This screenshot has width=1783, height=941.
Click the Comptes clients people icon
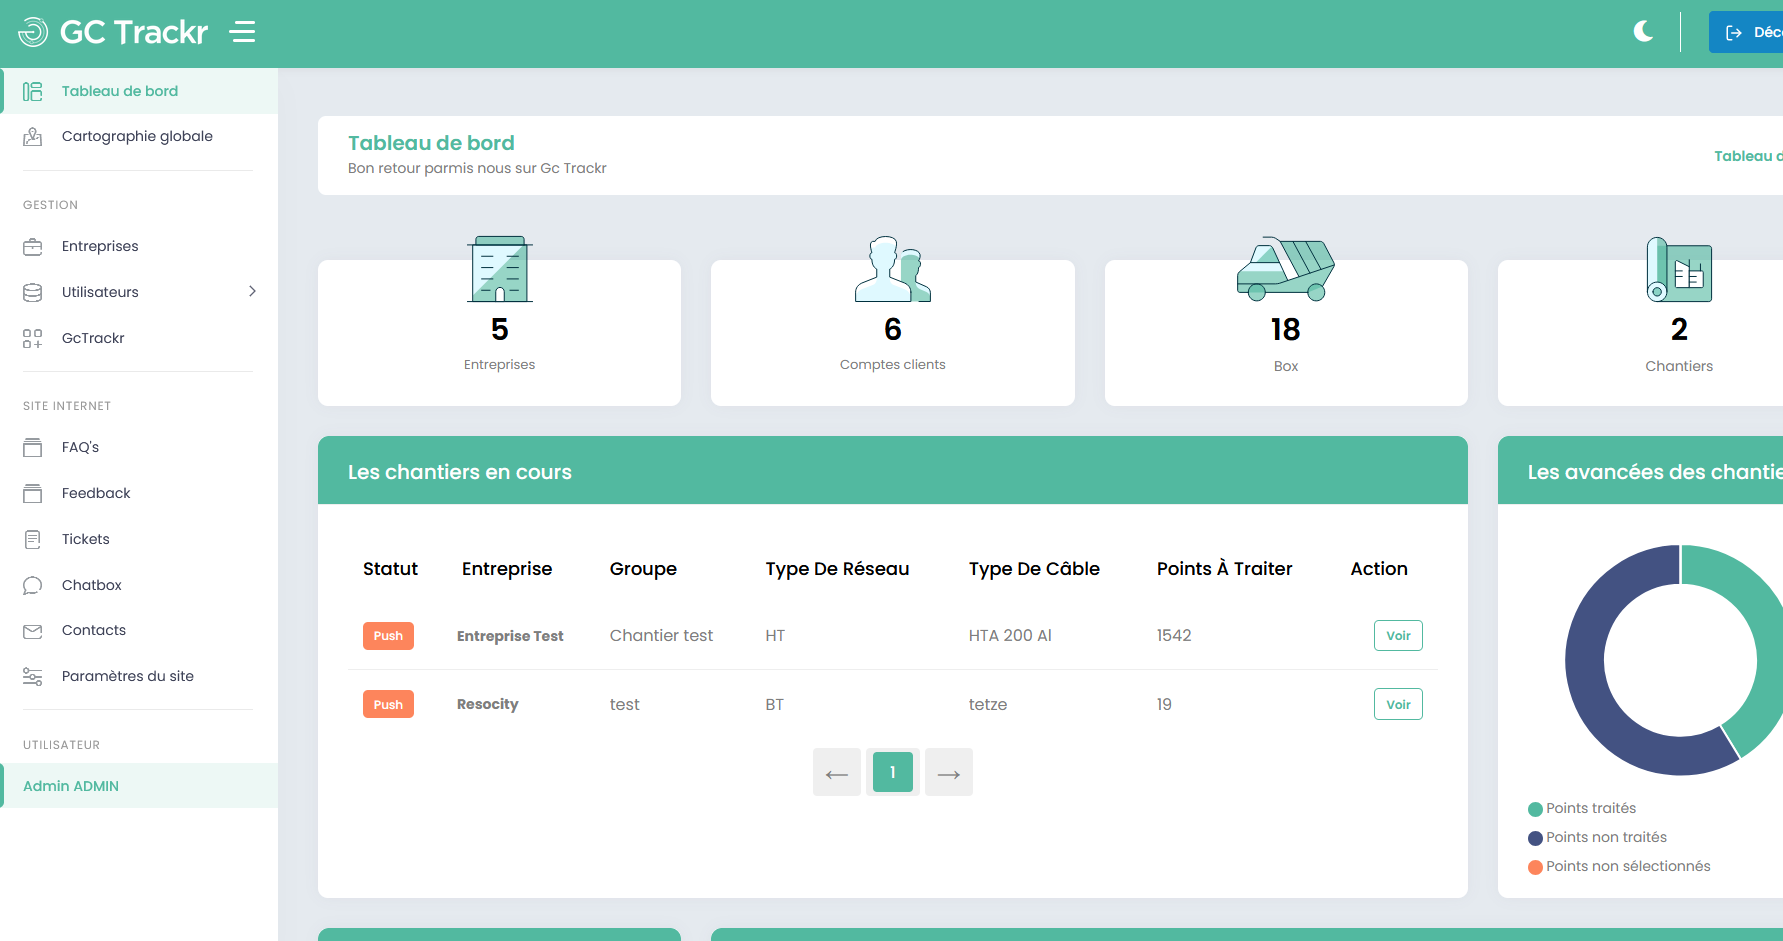893,270
